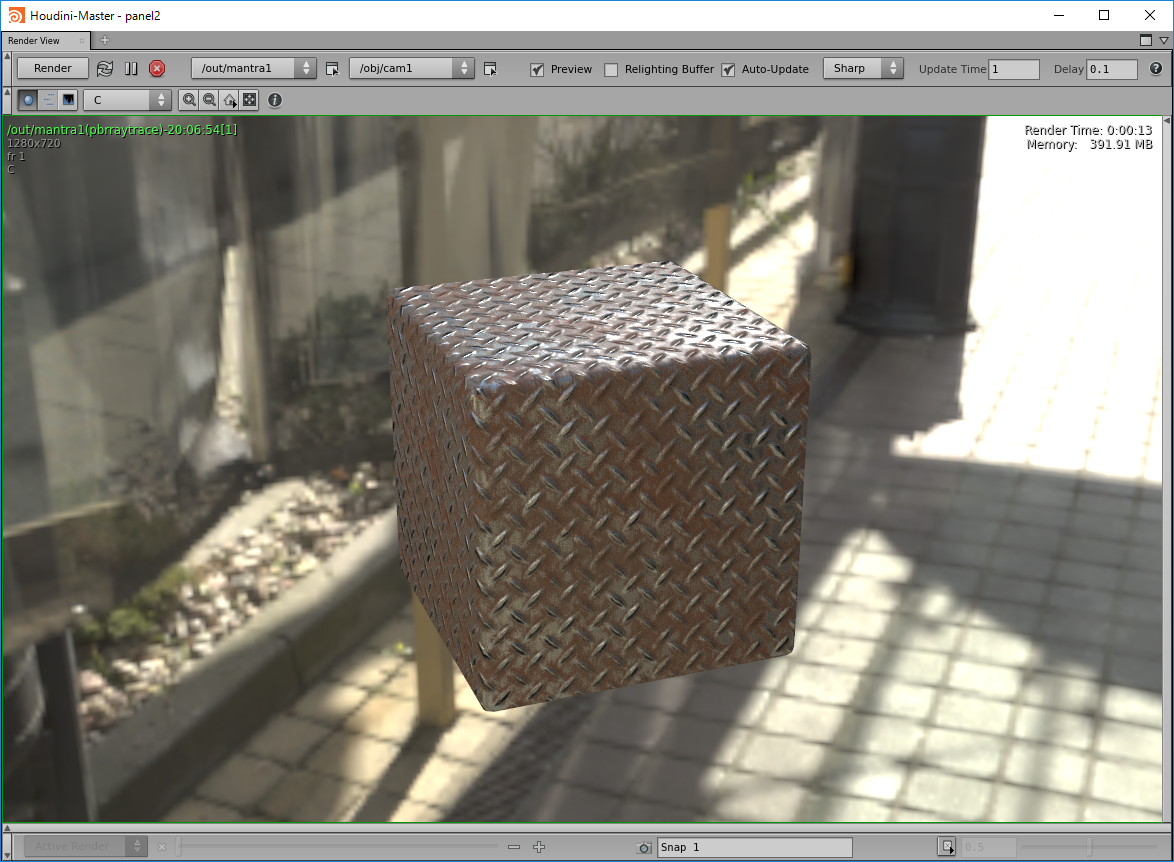This screenshot has width=1174, height=862.
Task: Open the /obj/cam1 camera dropdown
Action: 412,68
